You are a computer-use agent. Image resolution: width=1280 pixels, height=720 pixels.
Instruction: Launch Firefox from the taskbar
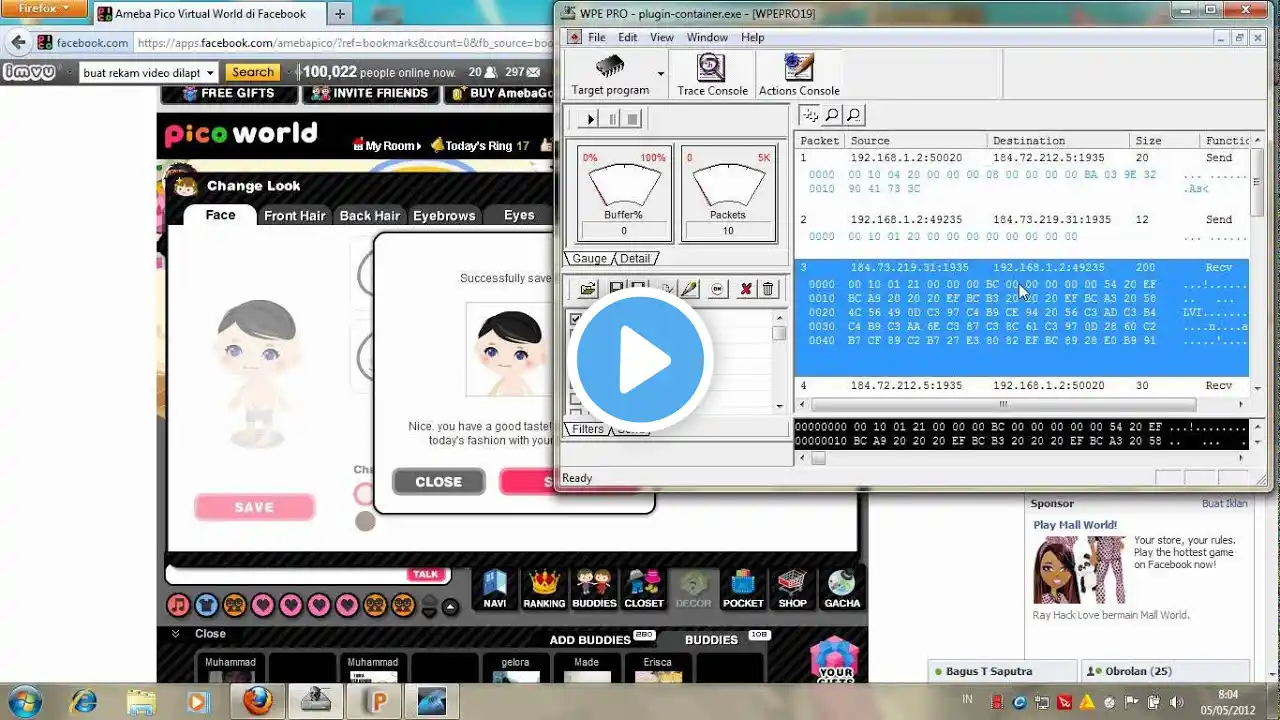[257, 700]
